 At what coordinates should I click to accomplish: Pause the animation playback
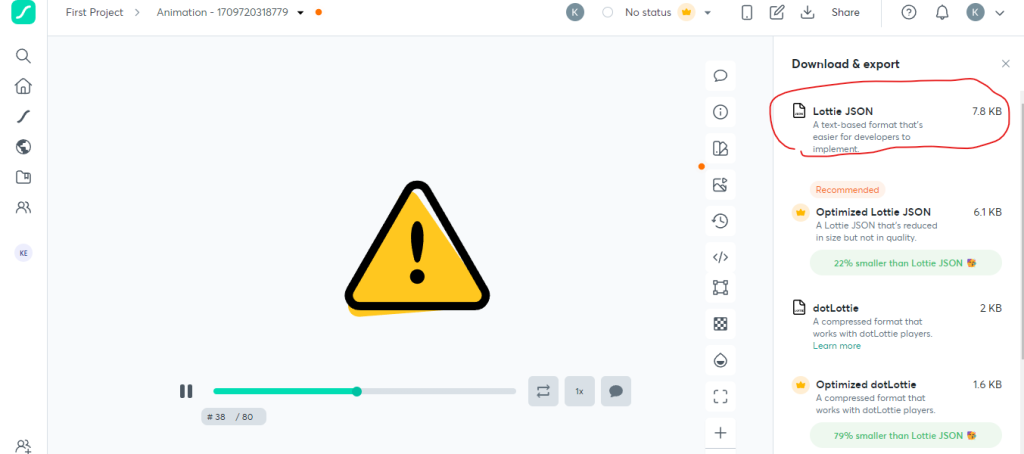(x=186, y=391)
